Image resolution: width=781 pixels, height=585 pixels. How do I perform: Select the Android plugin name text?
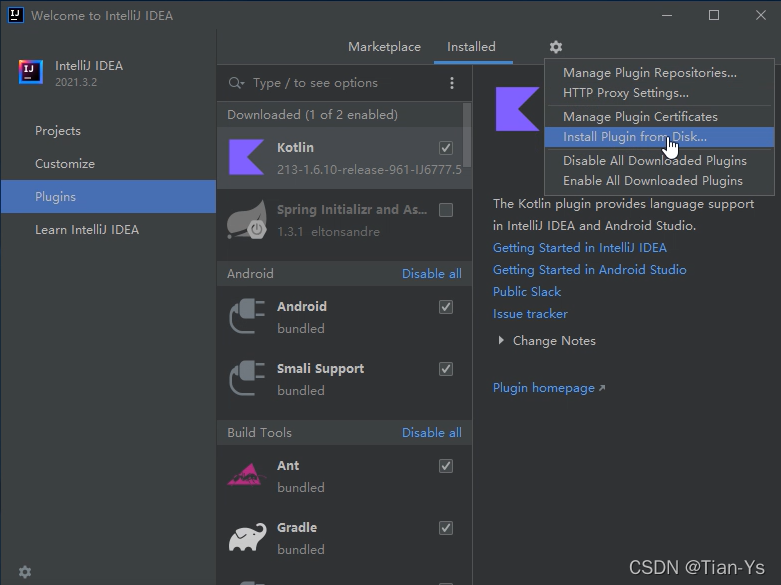point(302,306)
